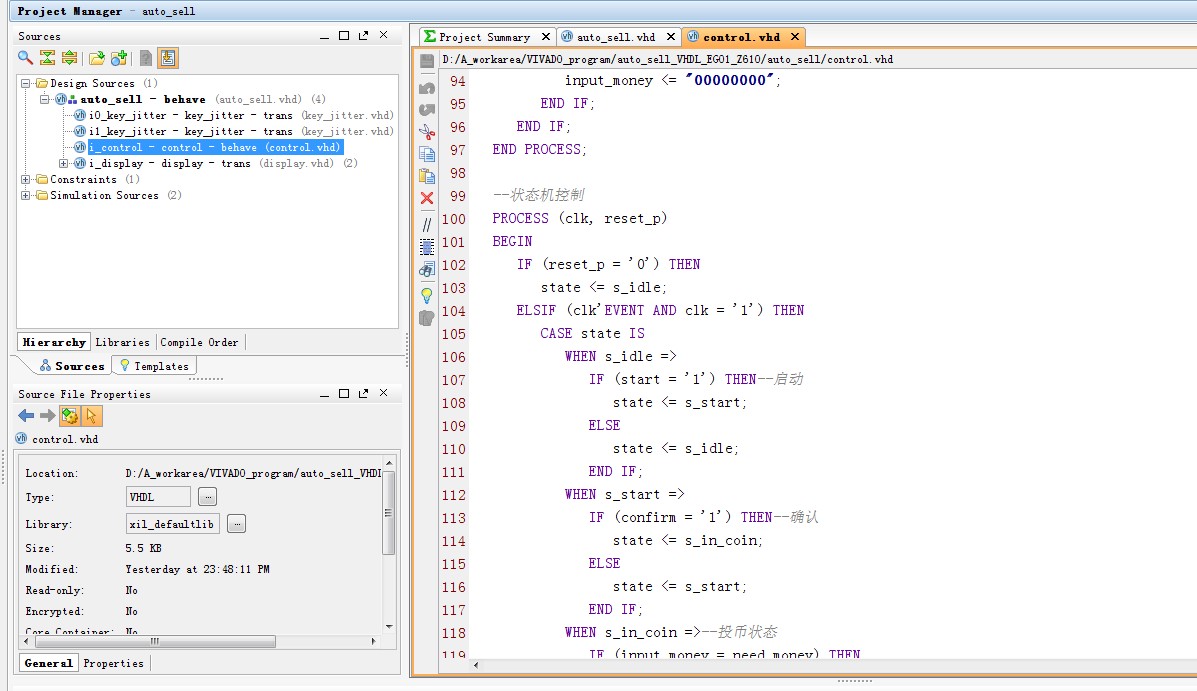Click the Open File folder icon in Sources
Viewport: 1197px width, 691px height.
point(97,58)
